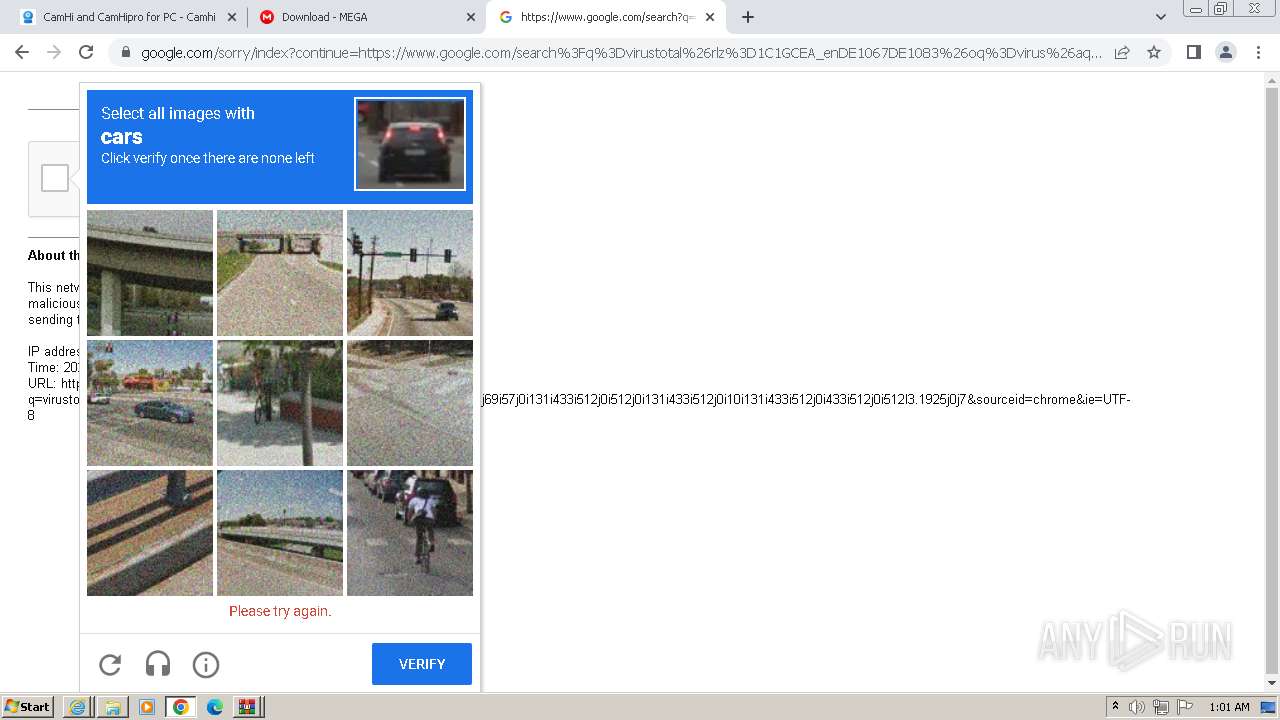Viewport: 1280px width, 720px height.
Task: Open a new browser tab
Action: point(748,17)
